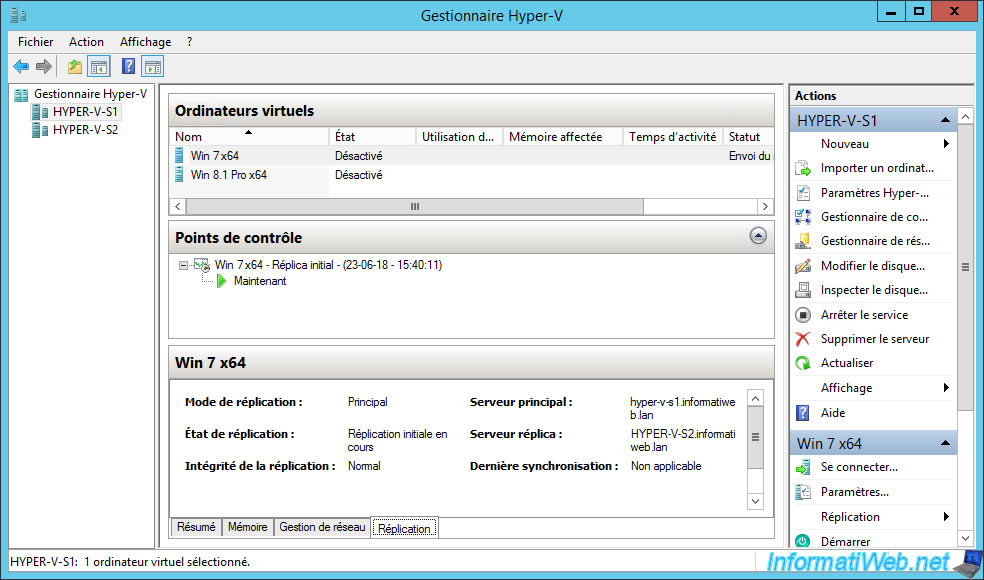
Task: Click the VM list scroll right arrow
Action: 765,207
